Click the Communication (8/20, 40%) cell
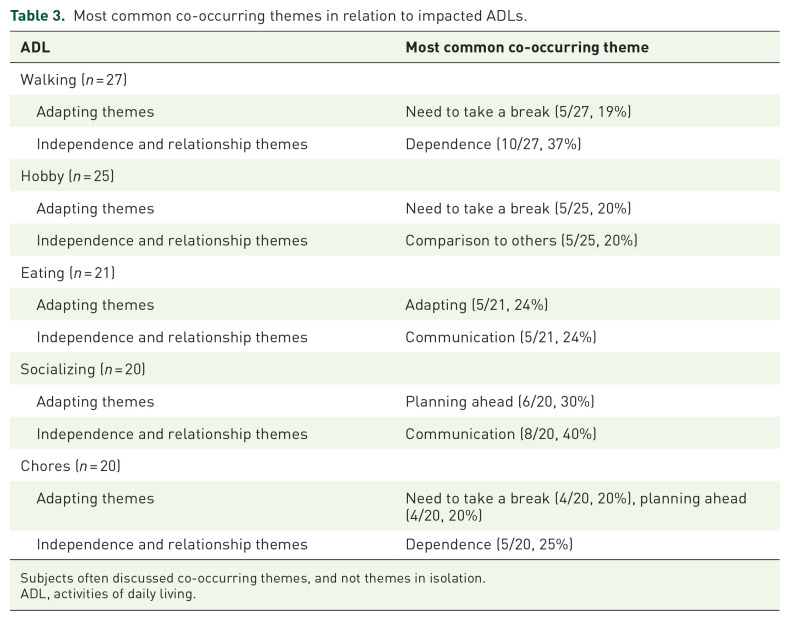This screenshot has height=621, width=790. pyautogui.click(x=501, y=434)
